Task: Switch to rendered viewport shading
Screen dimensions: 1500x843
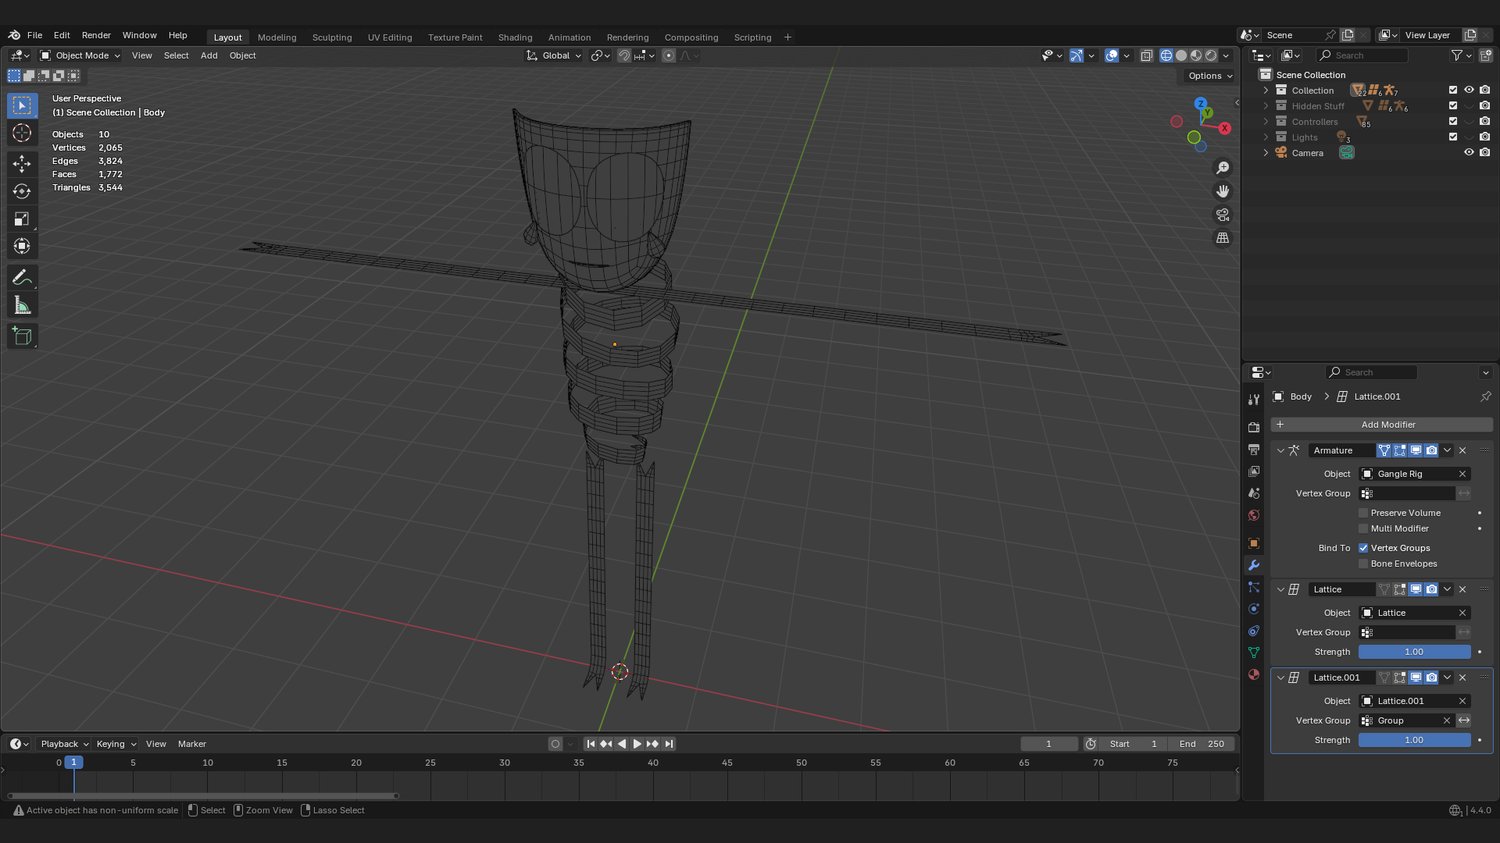Action: 1211,56
